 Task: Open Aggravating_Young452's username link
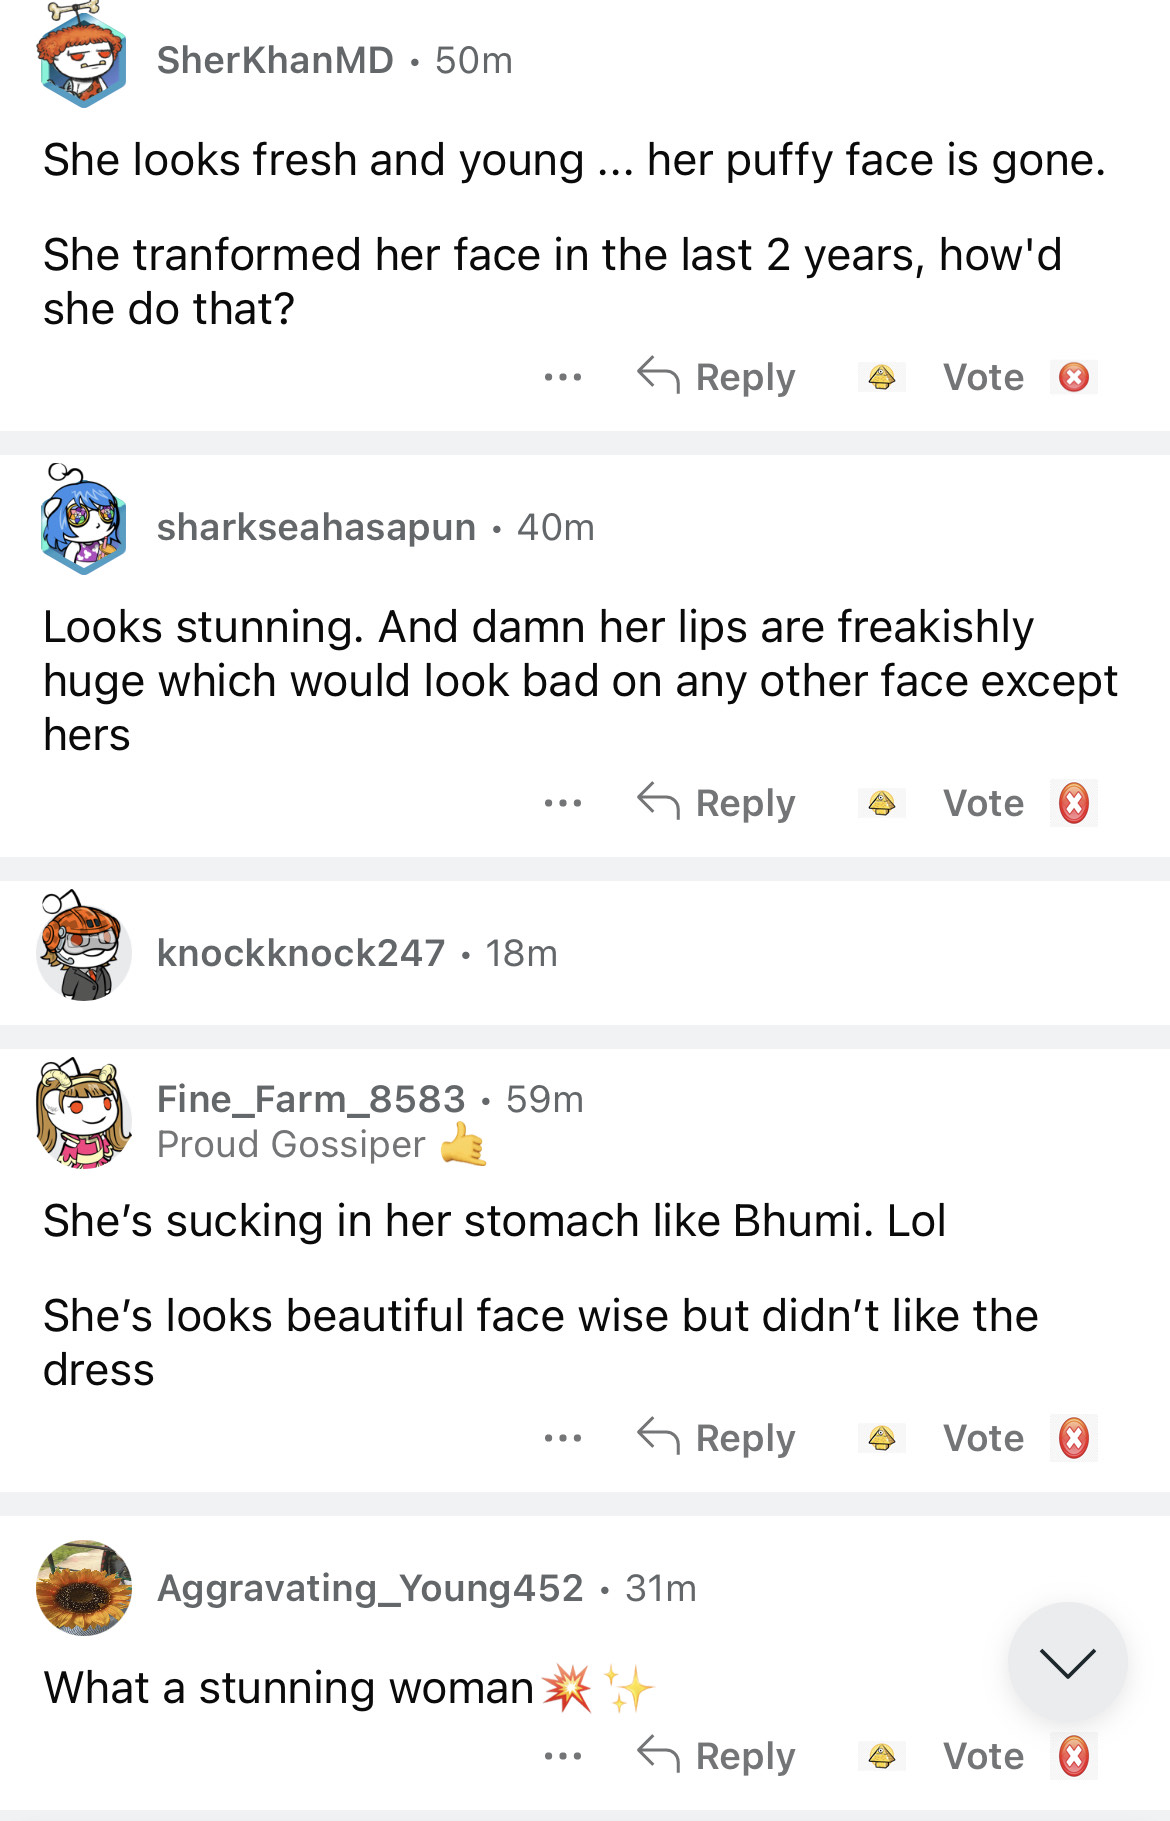point(370,1588)
